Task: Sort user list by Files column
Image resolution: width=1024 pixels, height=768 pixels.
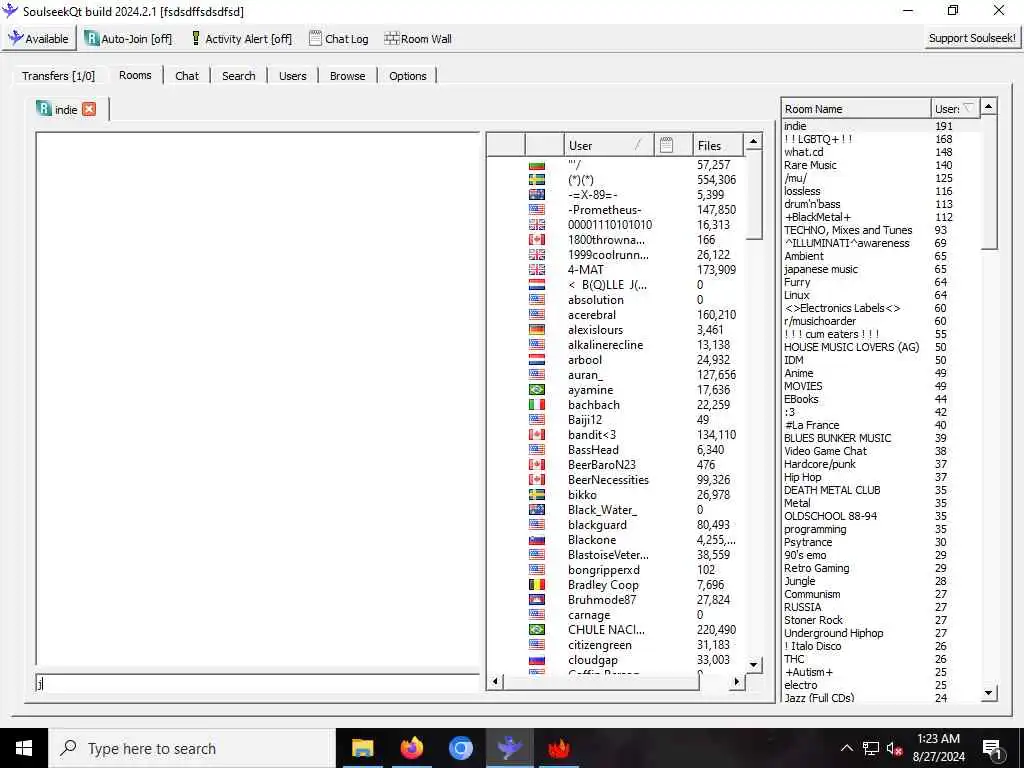Action: point(717,145)
